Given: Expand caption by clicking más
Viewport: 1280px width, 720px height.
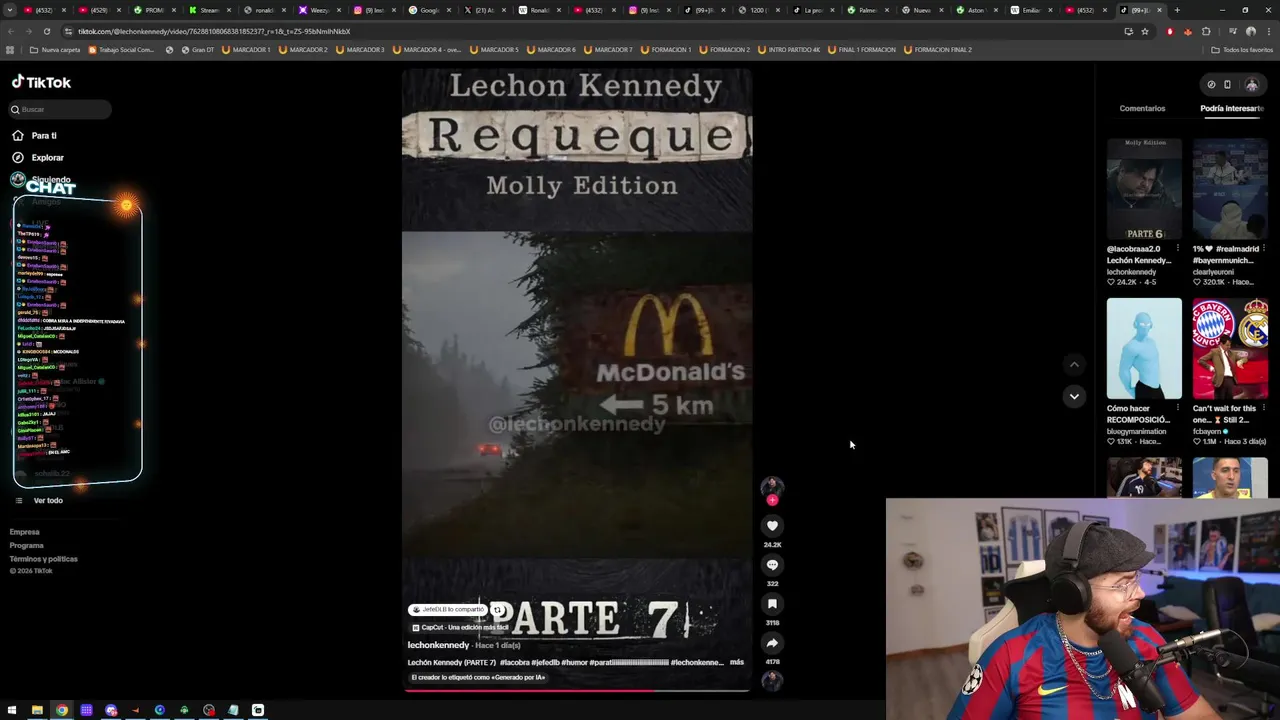Looking at the screenshot, I should click(737, 662).
